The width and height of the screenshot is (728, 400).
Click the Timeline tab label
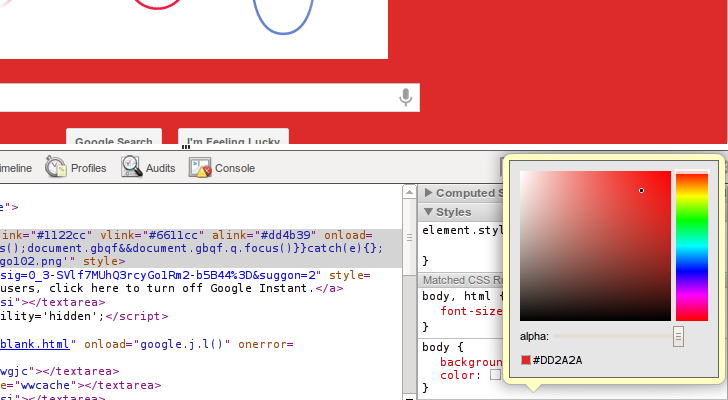coord(15,168)
